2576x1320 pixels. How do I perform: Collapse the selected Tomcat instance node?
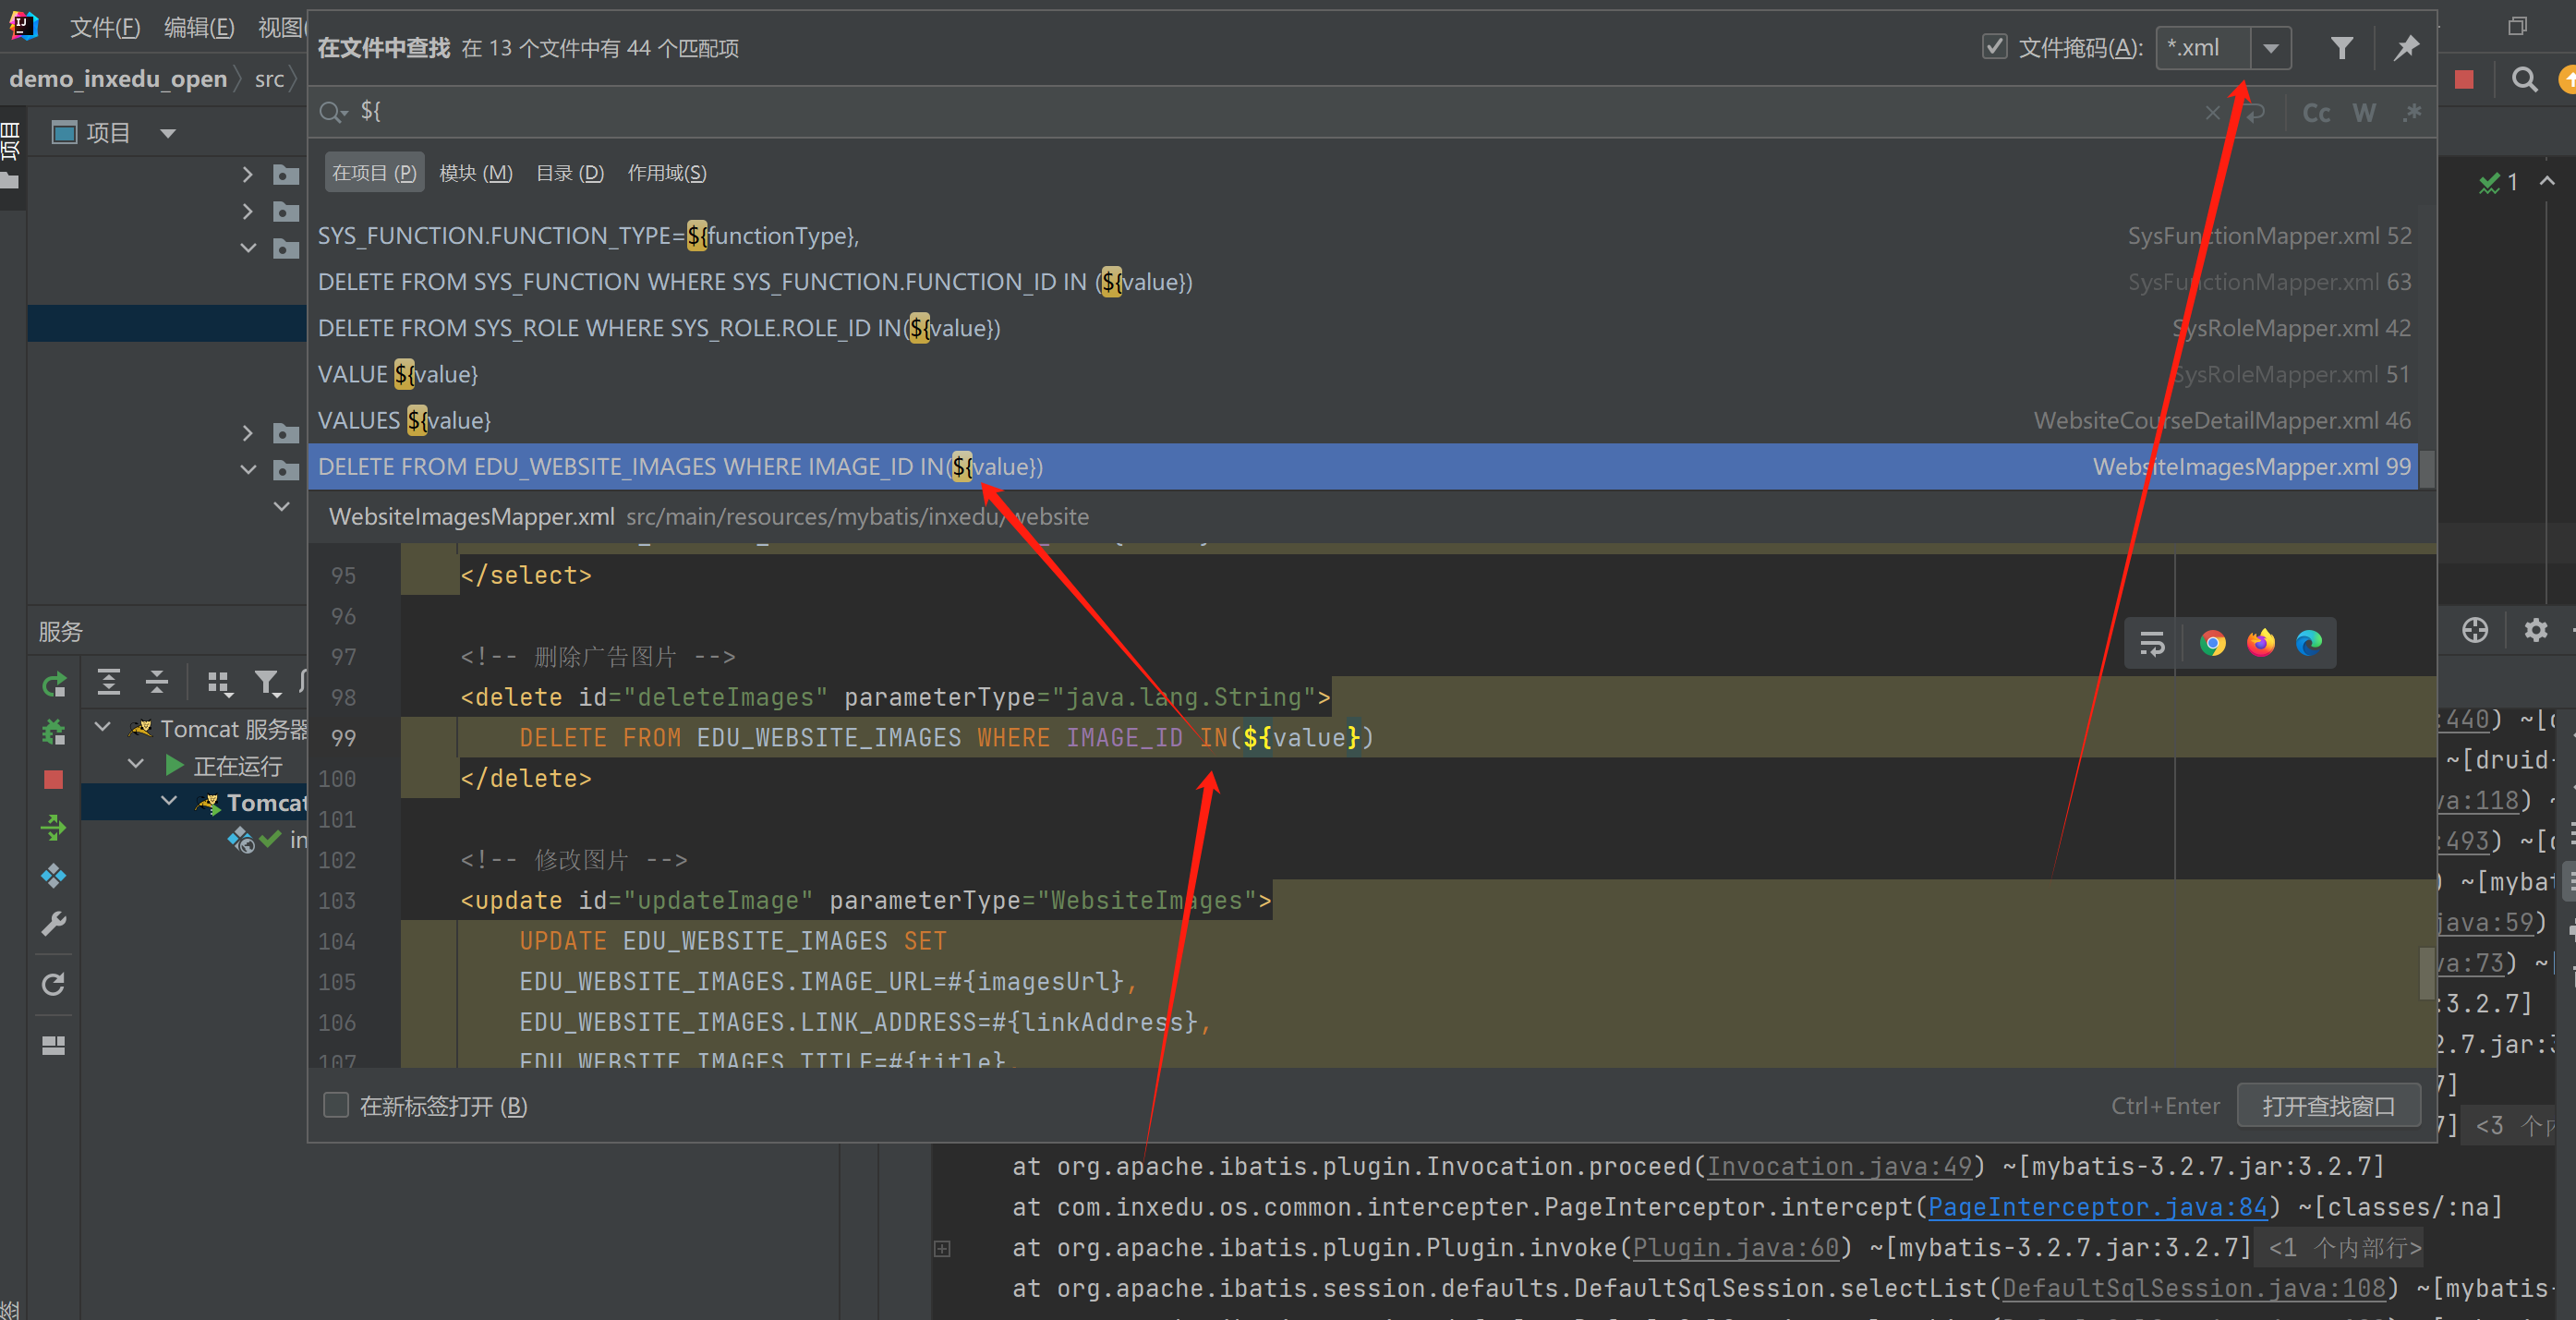tap(170, 801)
